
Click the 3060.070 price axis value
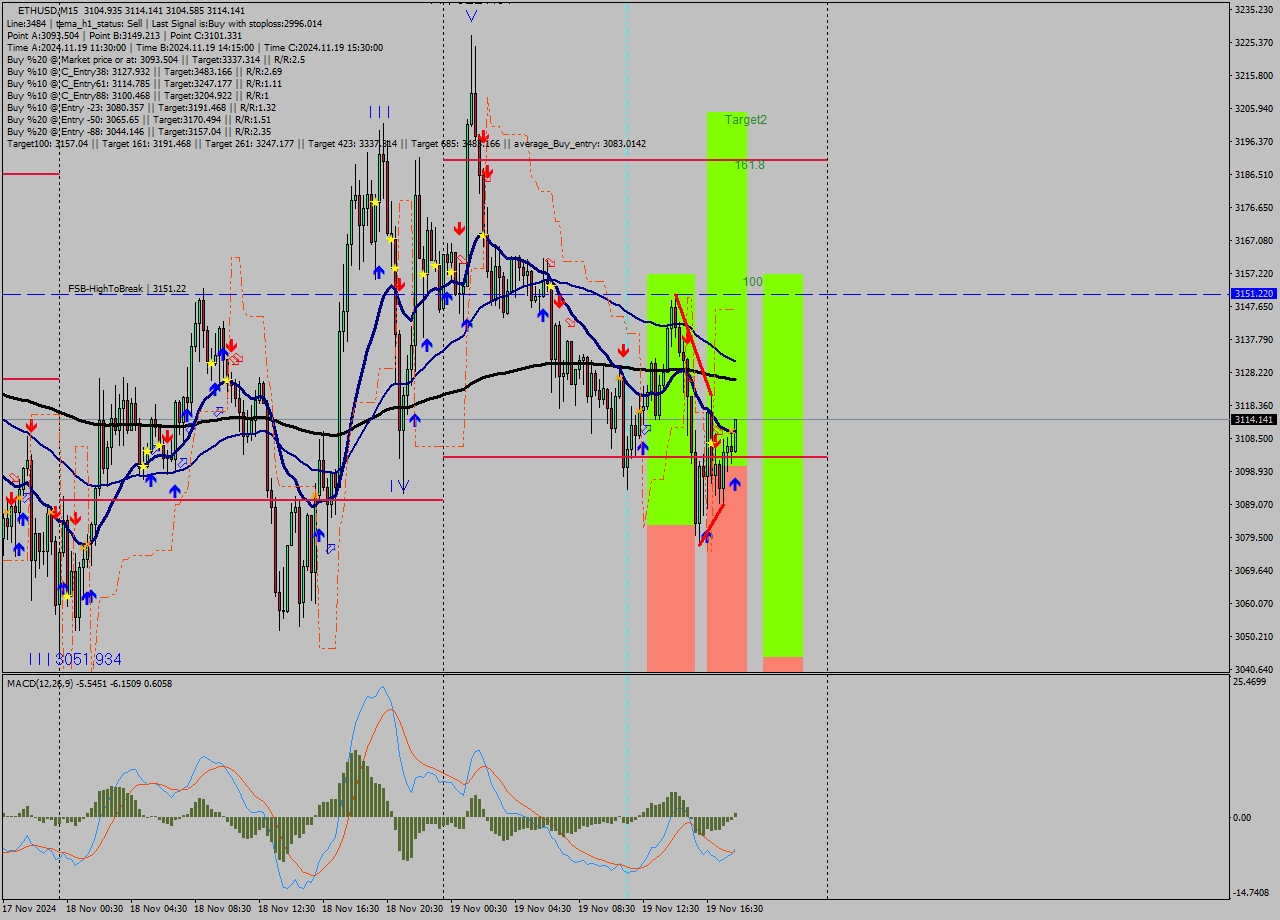click(1253, 603)
